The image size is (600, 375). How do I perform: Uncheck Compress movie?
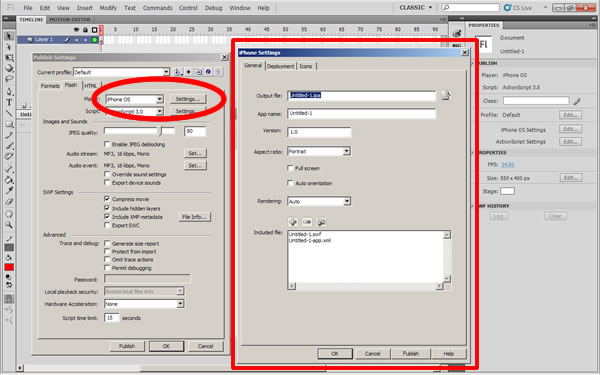108,199
